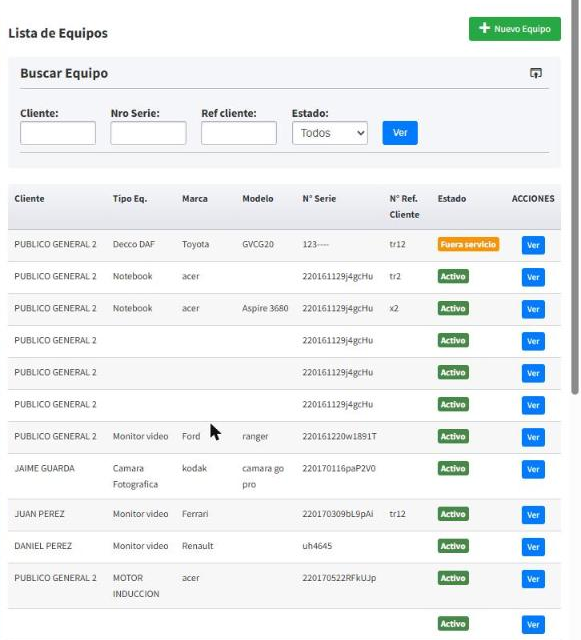Click Ver for JAIME GUARDA's kodak camera
Screen dimensions: 581x640
pos(533,469)
